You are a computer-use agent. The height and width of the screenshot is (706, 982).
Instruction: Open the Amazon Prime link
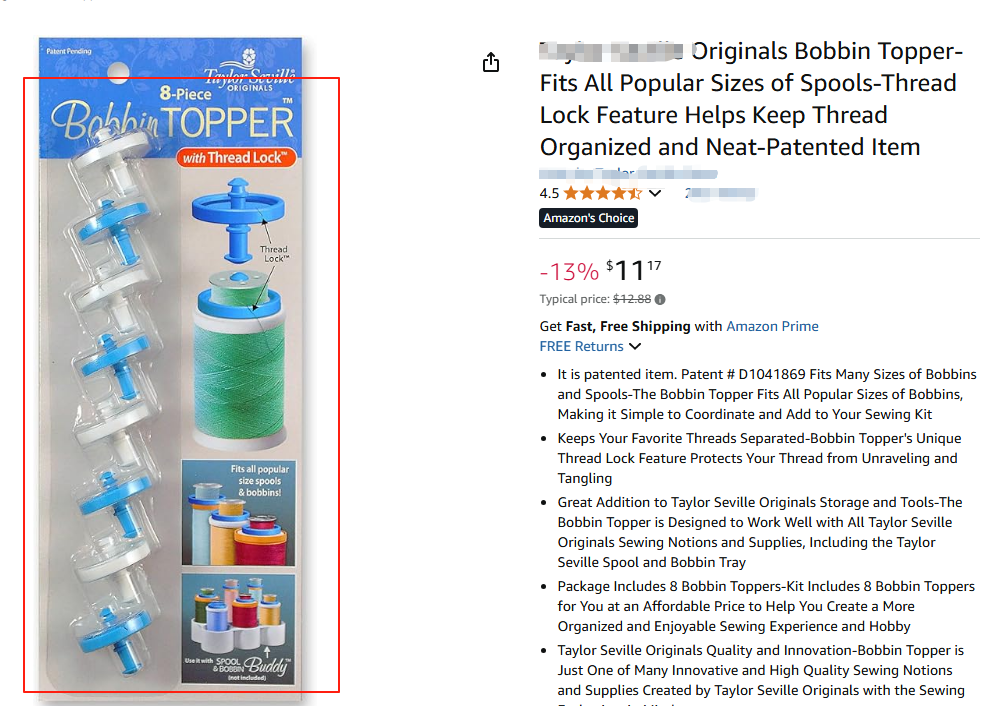pyautogui.click(x=772, y=326)
